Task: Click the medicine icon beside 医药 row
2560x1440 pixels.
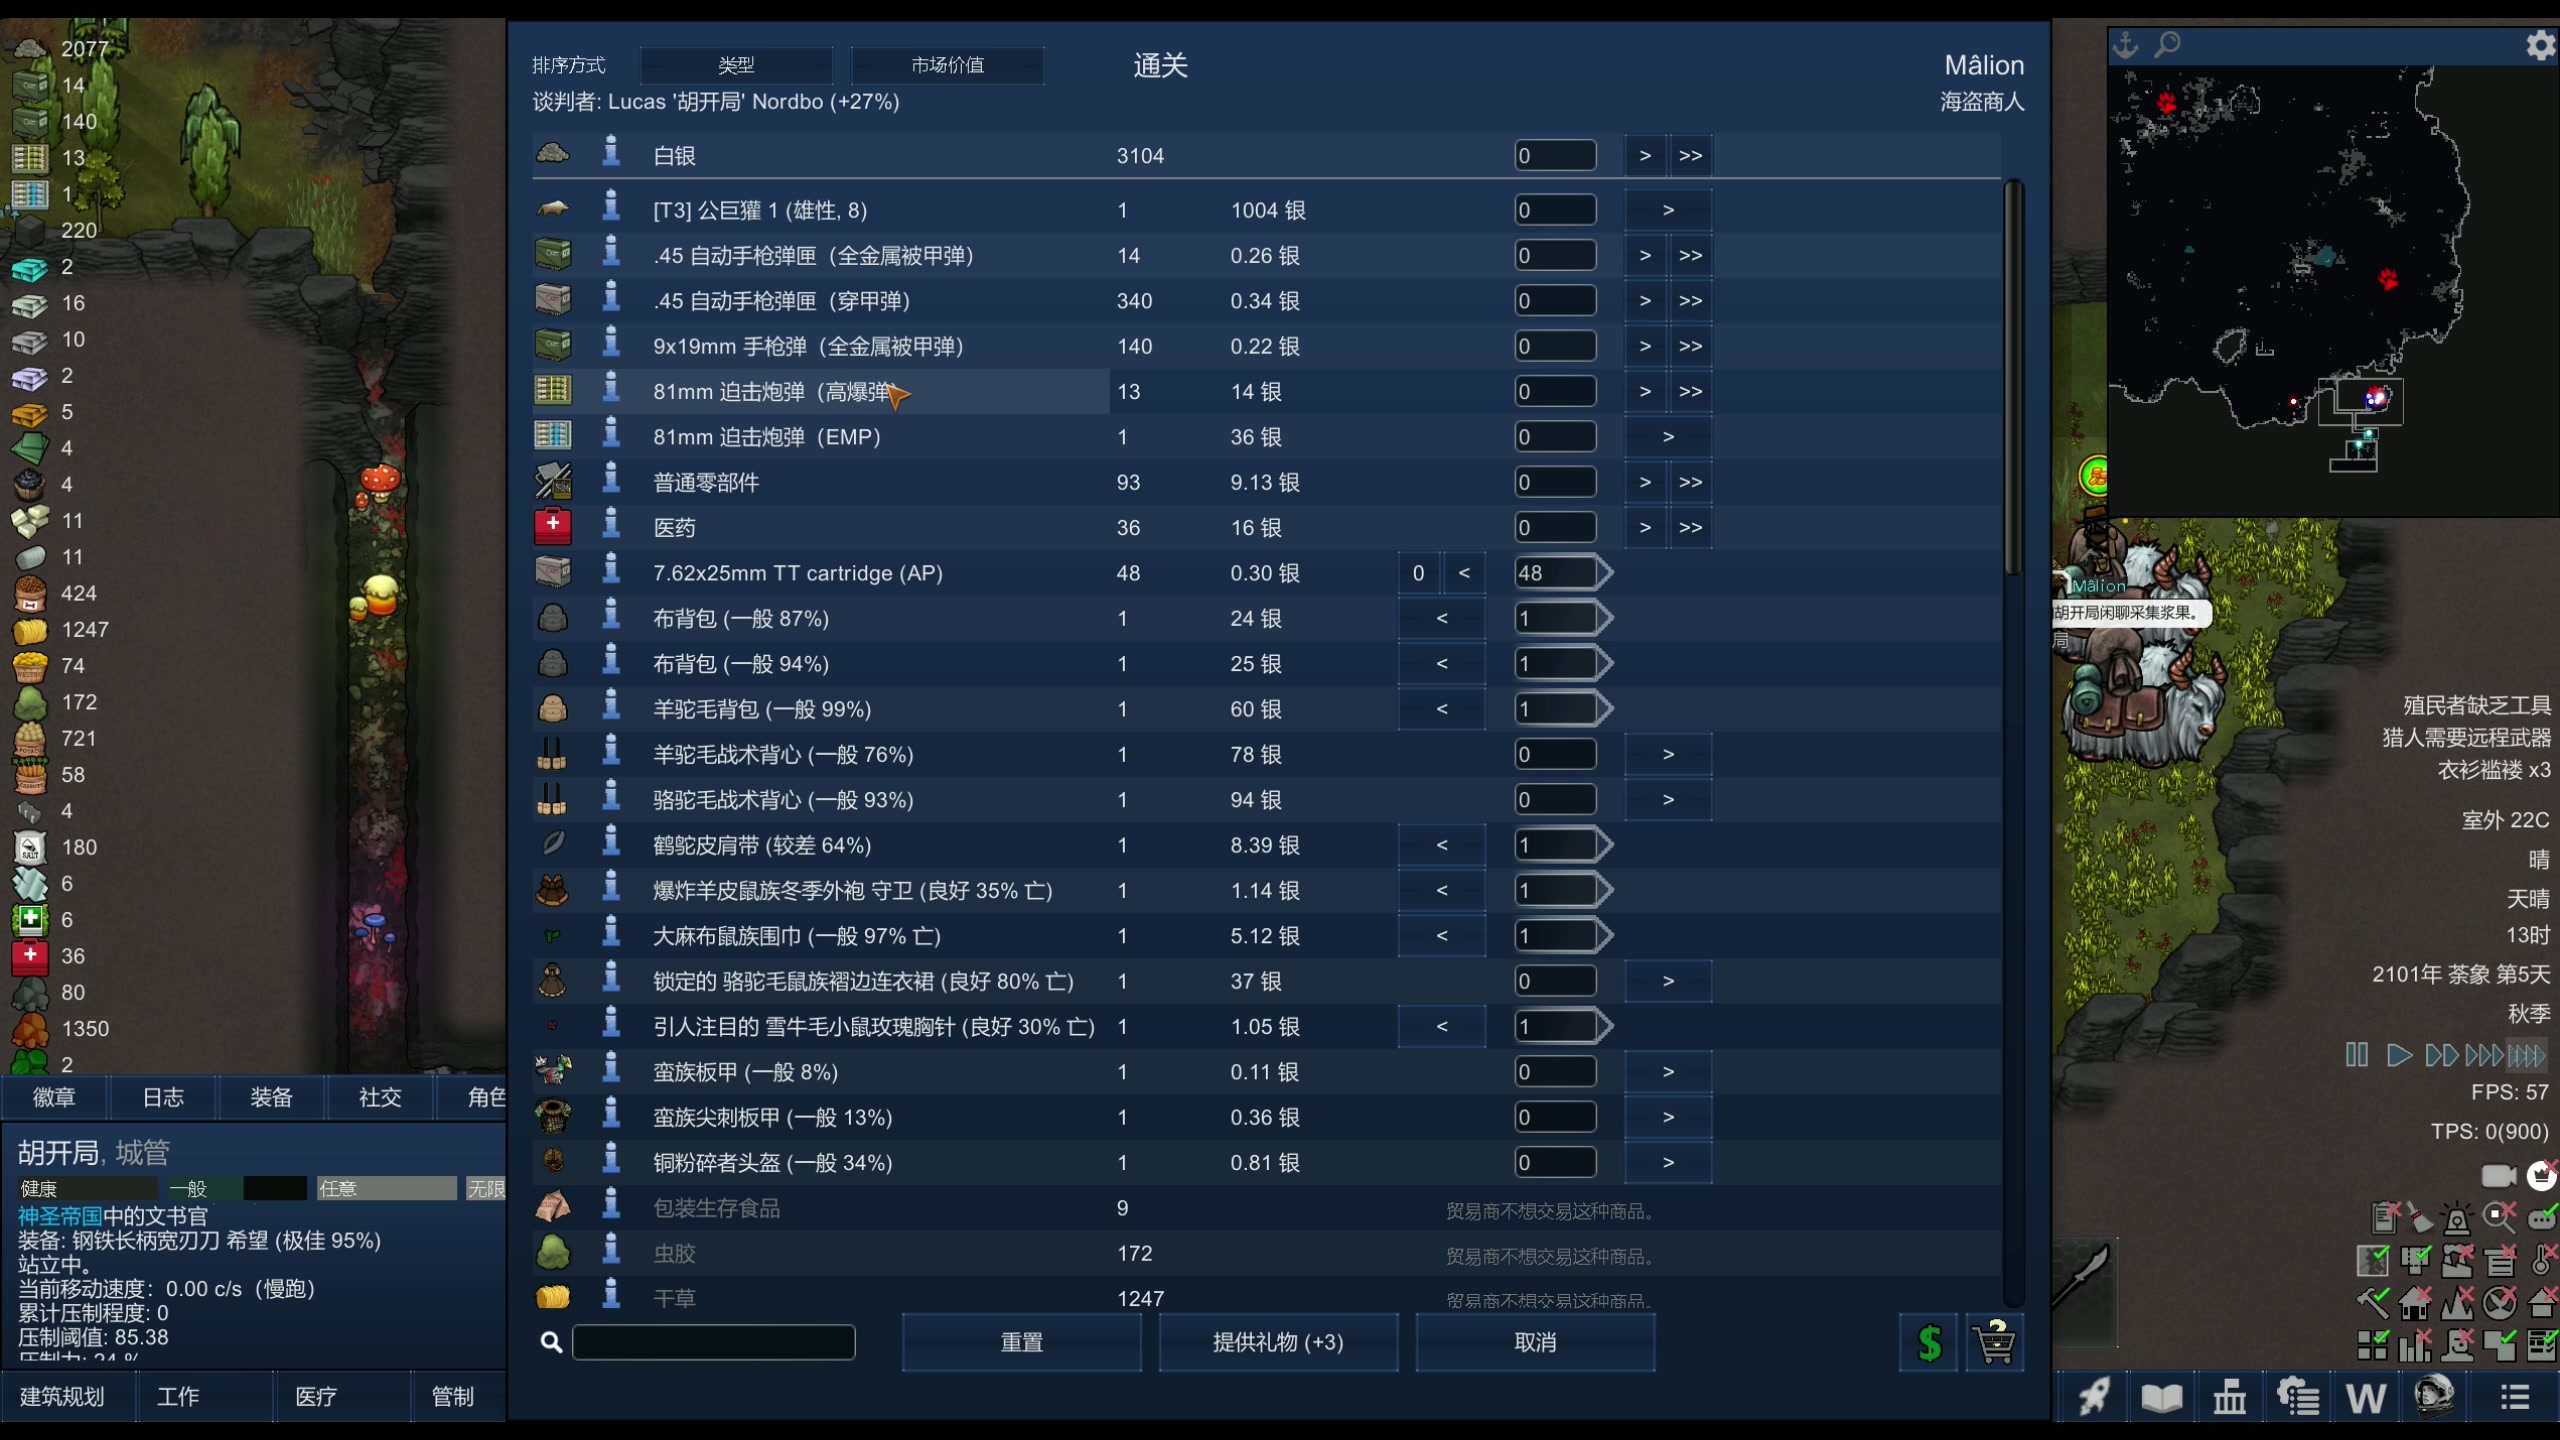Action: tap(552, 527)
